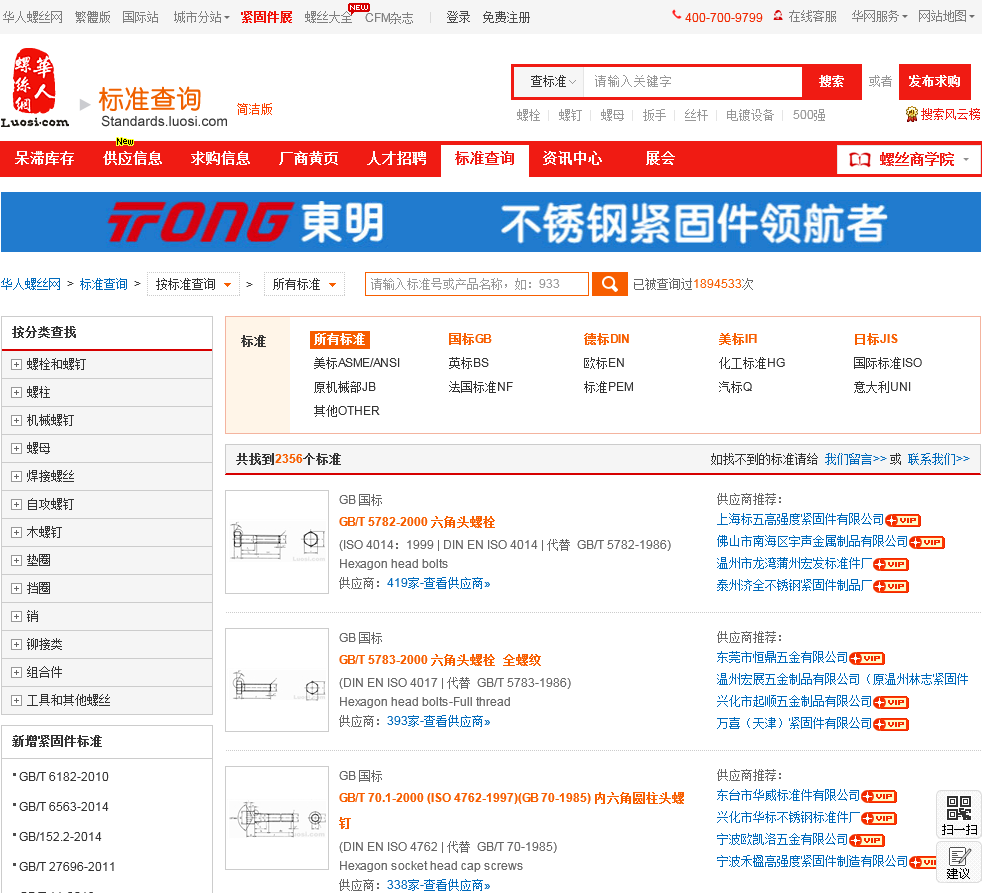Image resolution: width=982 pixels, height=893 pixels.
Task: Open 我们留言>> link
Action: point(855,460)
